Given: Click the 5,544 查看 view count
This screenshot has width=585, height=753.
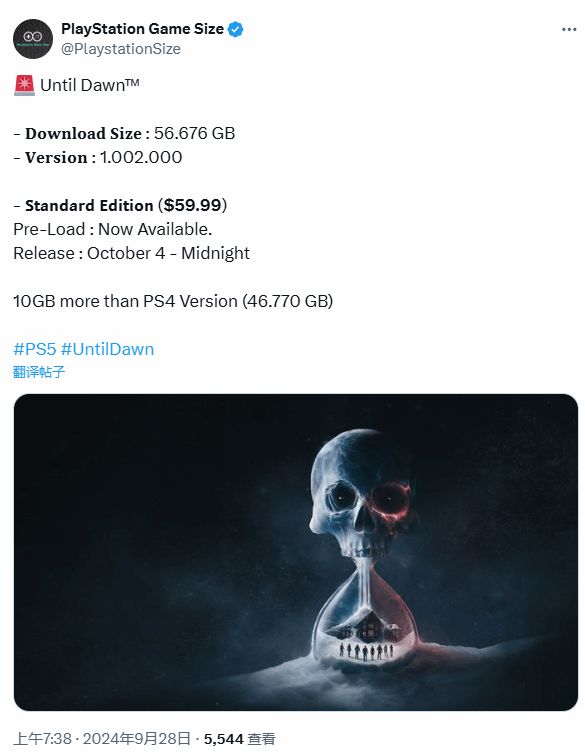Looking at the screenshot, I should [239, 739].
